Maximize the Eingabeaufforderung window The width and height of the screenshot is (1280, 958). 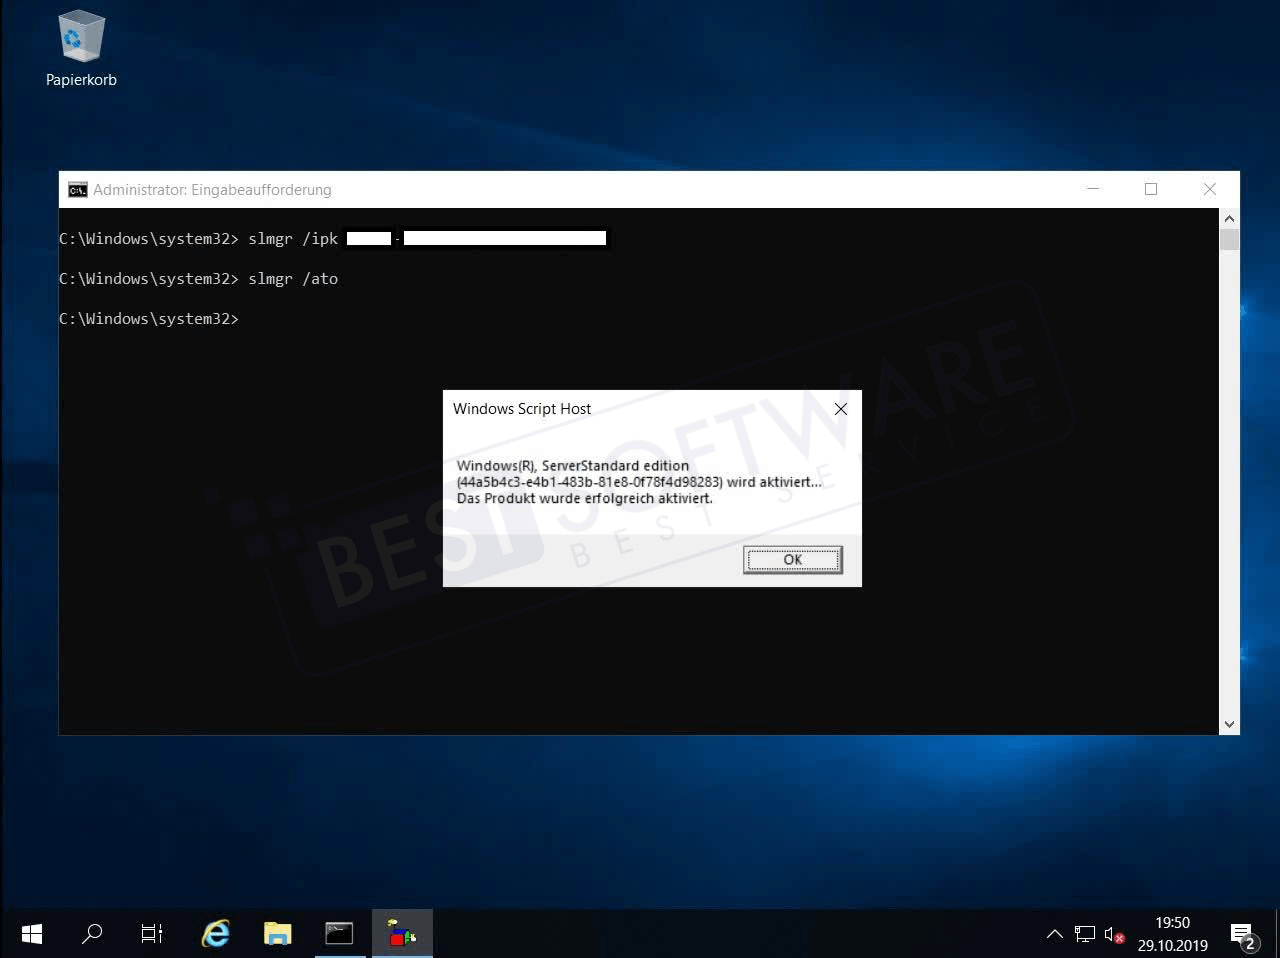[x=1151, y=189]
